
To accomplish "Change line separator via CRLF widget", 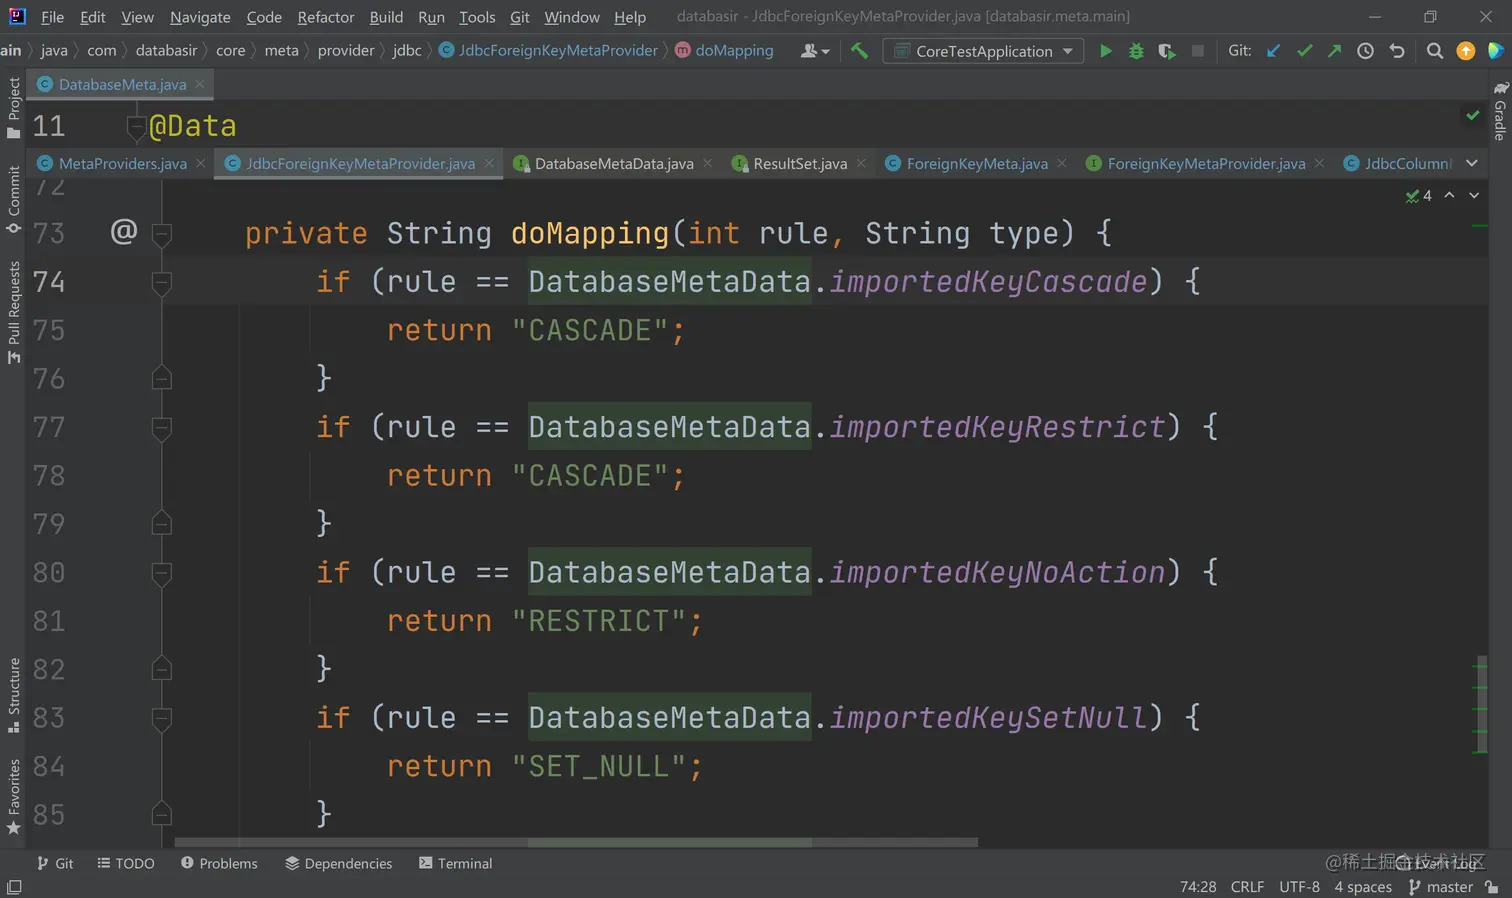I will [x=1247, y=887].
